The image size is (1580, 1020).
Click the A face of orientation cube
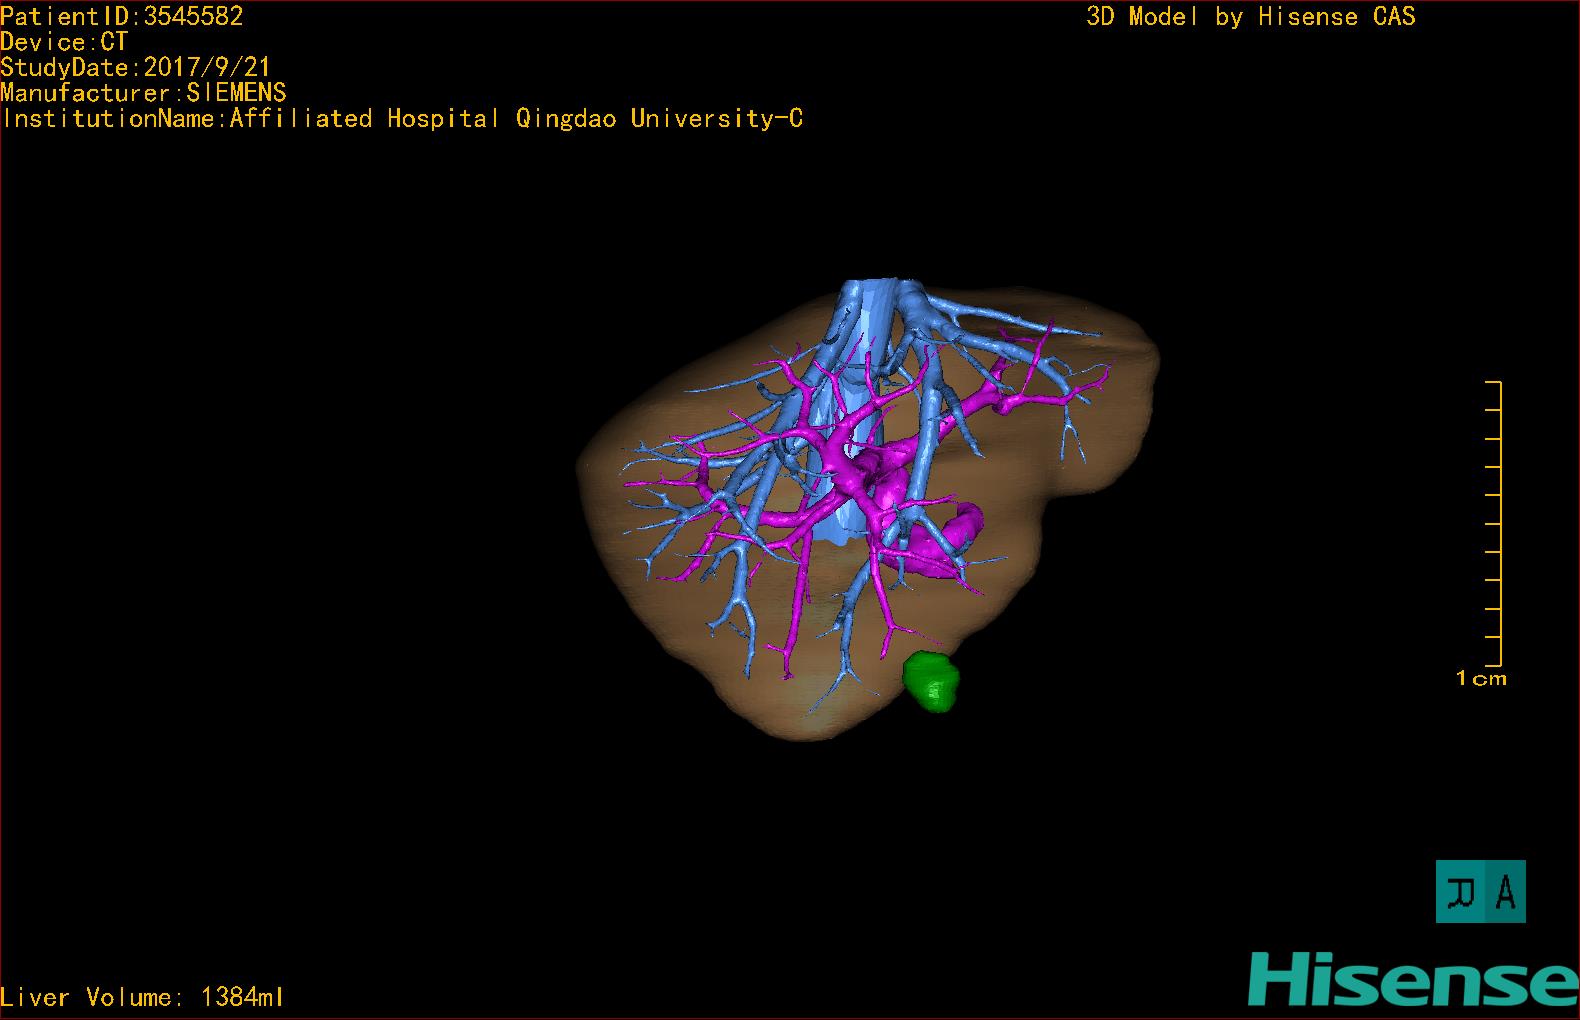pos(1505,891)
